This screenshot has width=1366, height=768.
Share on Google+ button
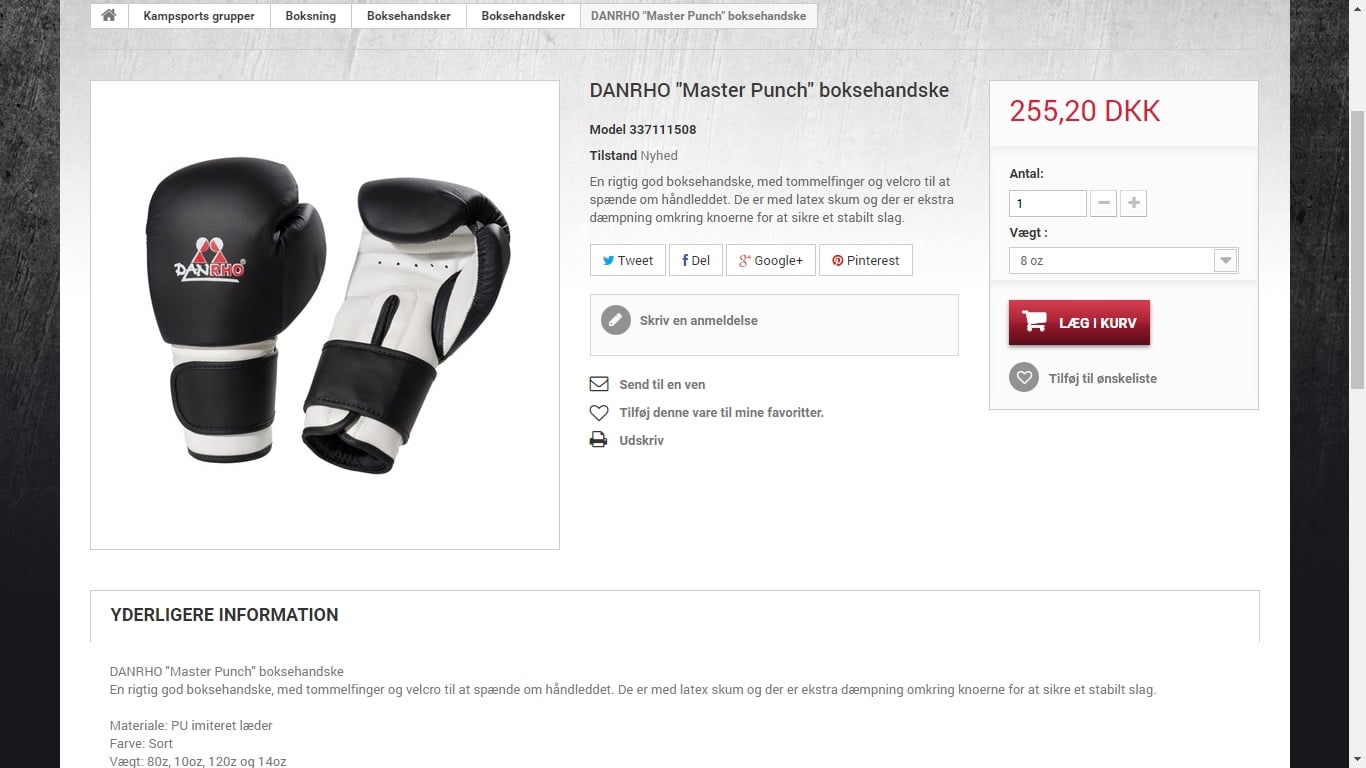point(771,260)
